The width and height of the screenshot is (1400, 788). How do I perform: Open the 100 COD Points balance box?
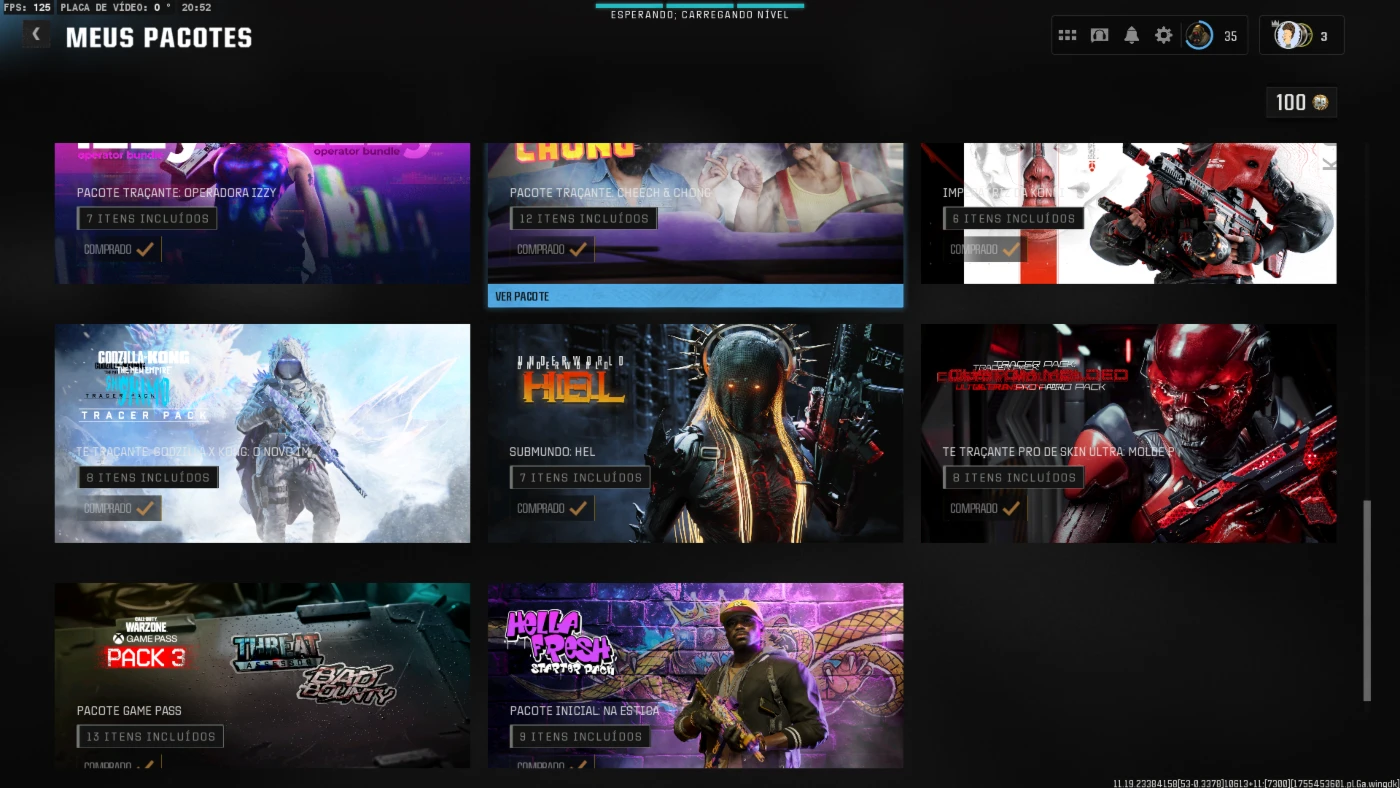(1301, 102)
